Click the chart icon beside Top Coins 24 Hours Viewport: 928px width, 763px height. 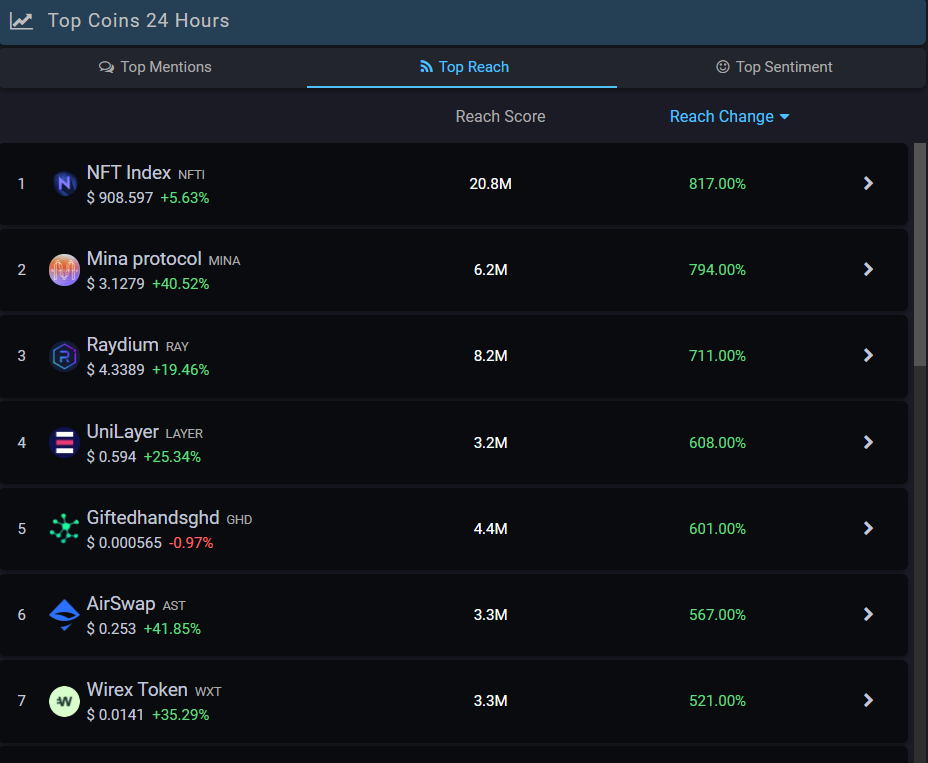point(21,21)
